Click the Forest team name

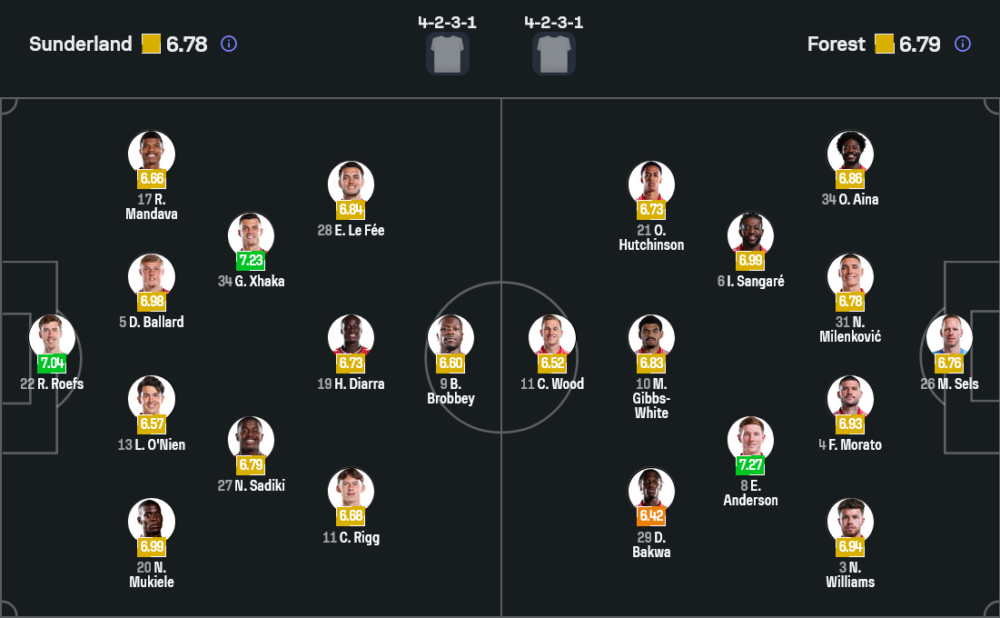(836, 44)
